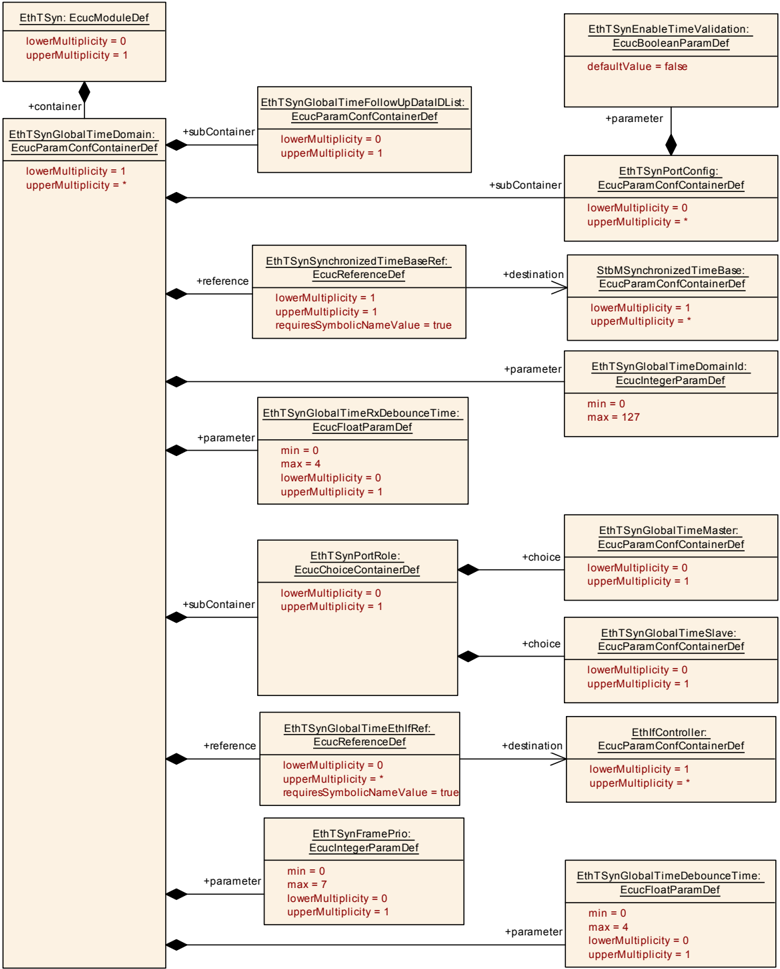This screenshot has height=969, width=780.
Task: Click the diamond above EthTSynPortConfig box
Action: coord(671,145)
